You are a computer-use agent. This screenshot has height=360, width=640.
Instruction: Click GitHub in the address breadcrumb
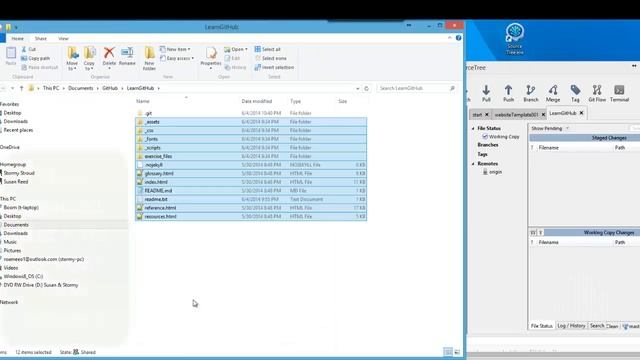click(x=110, y=88)
